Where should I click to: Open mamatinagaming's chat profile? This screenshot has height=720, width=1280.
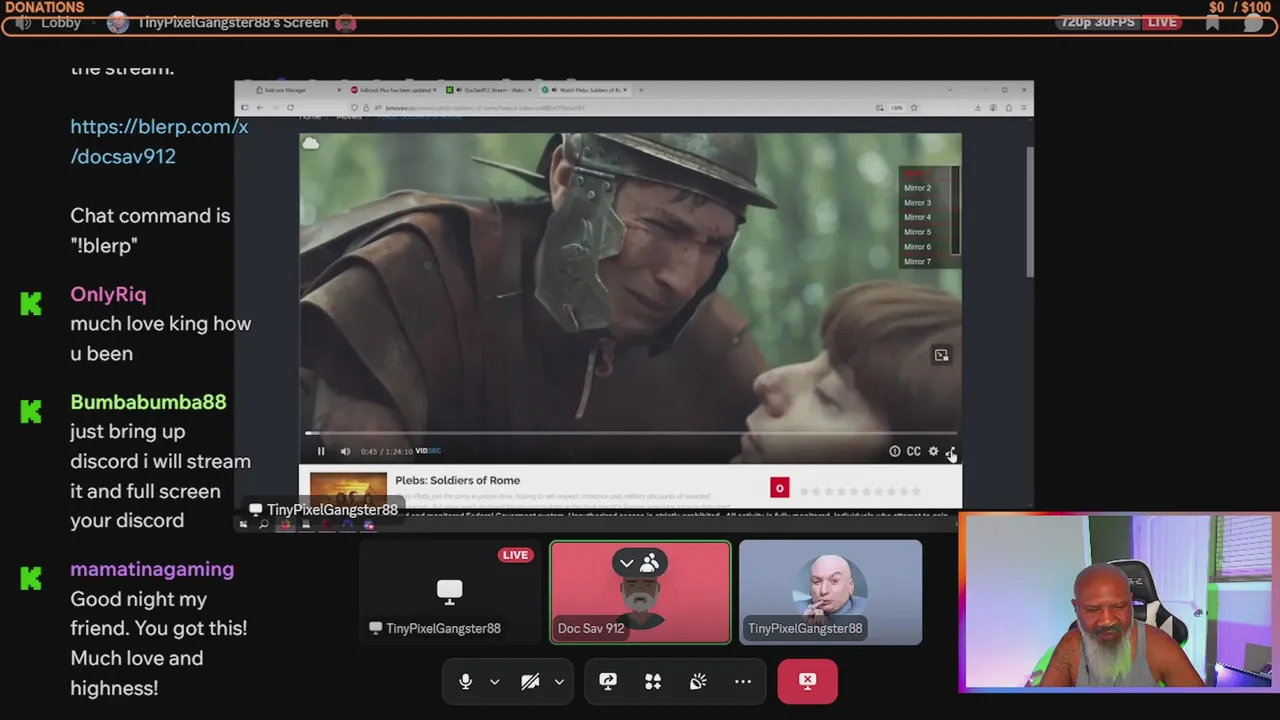tap(152, 569)
